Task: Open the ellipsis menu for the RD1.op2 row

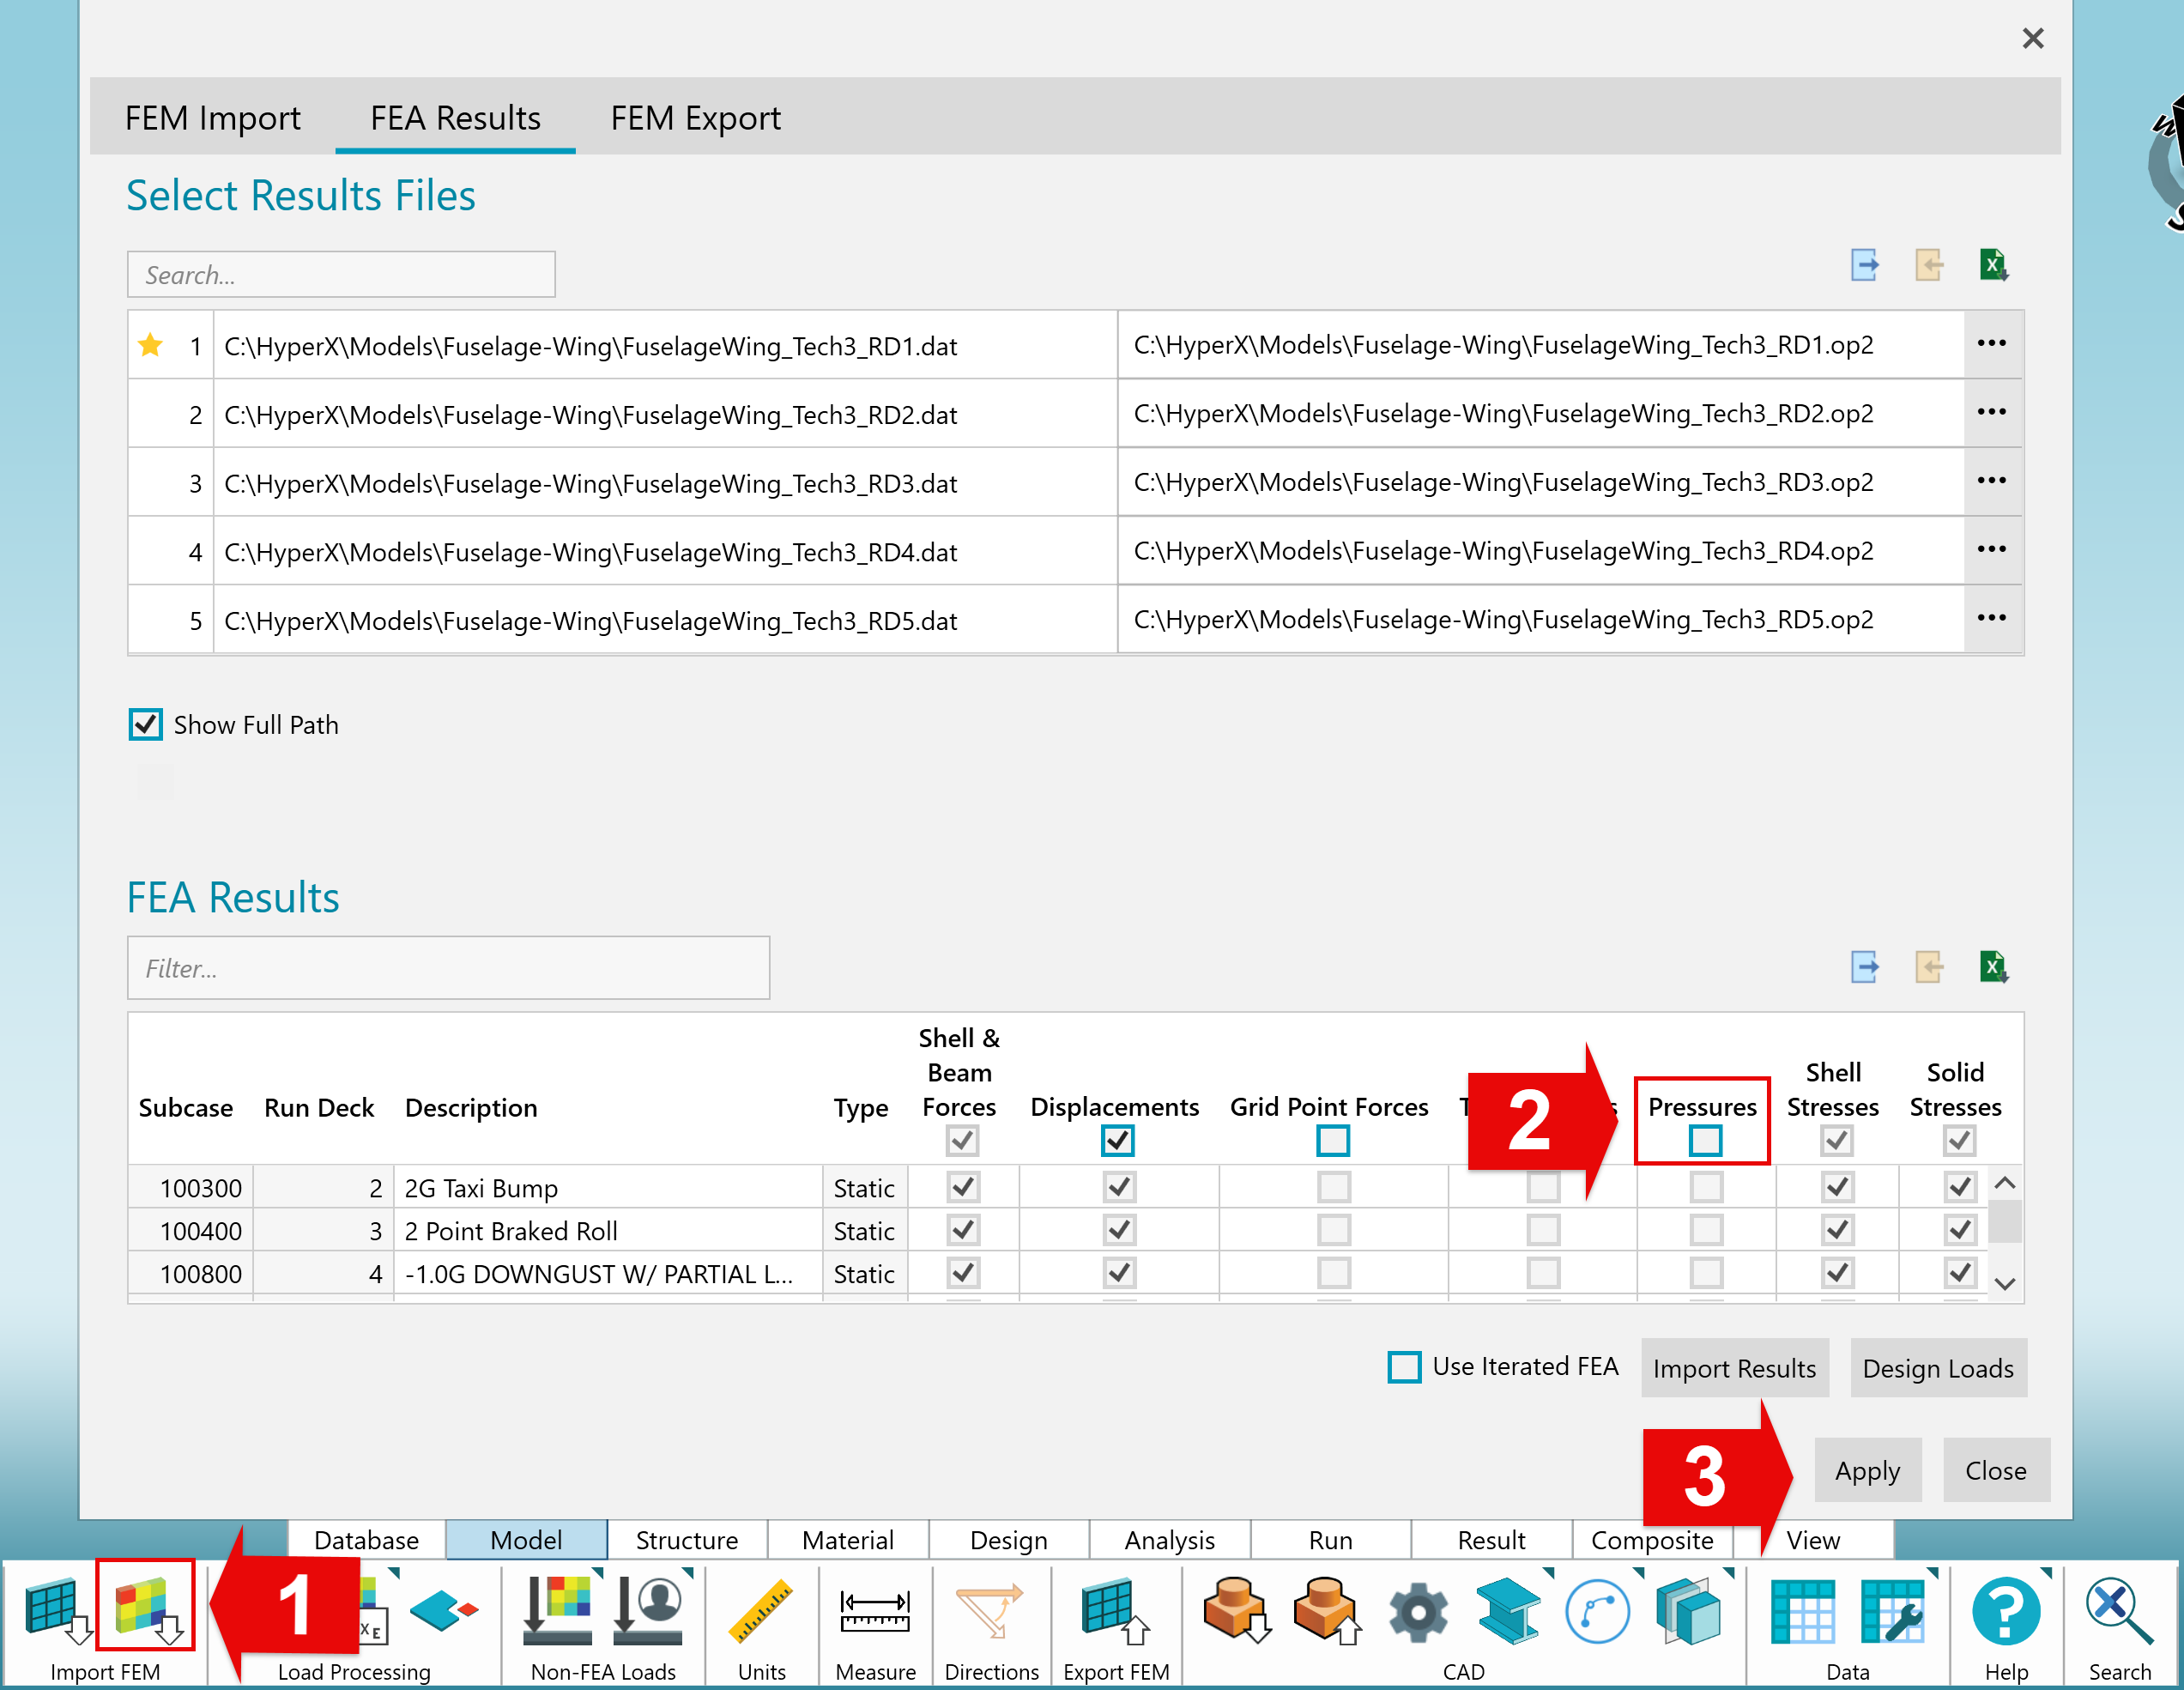Action: (x=1991, y=344)
